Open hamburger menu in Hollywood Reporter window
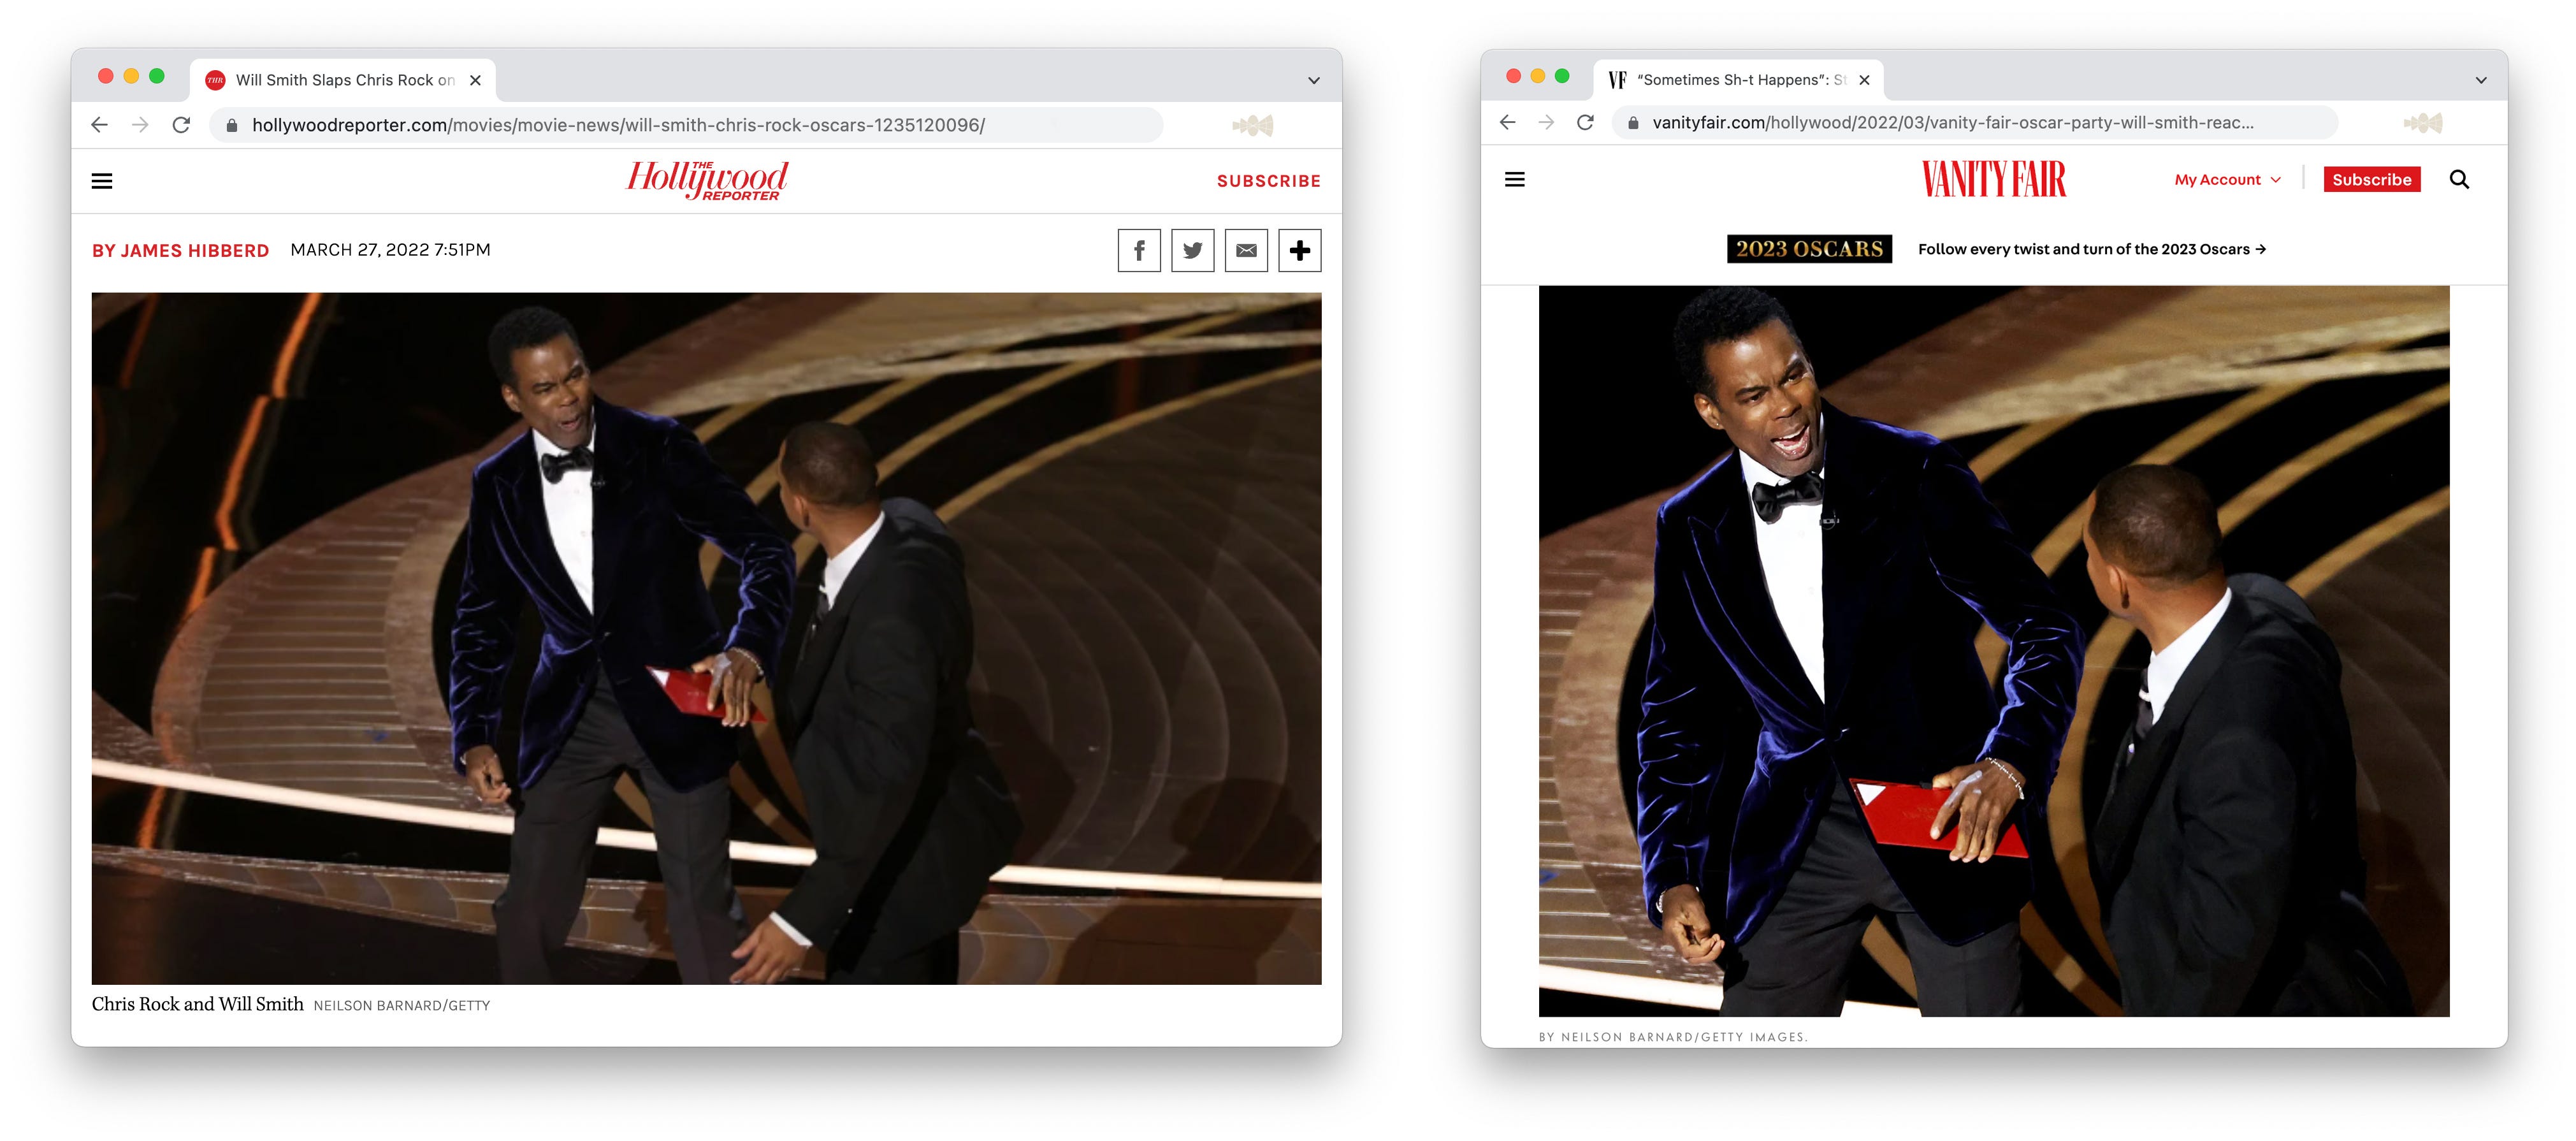Viewport: 2576px width, 1141px height. (x=102, y=181)
